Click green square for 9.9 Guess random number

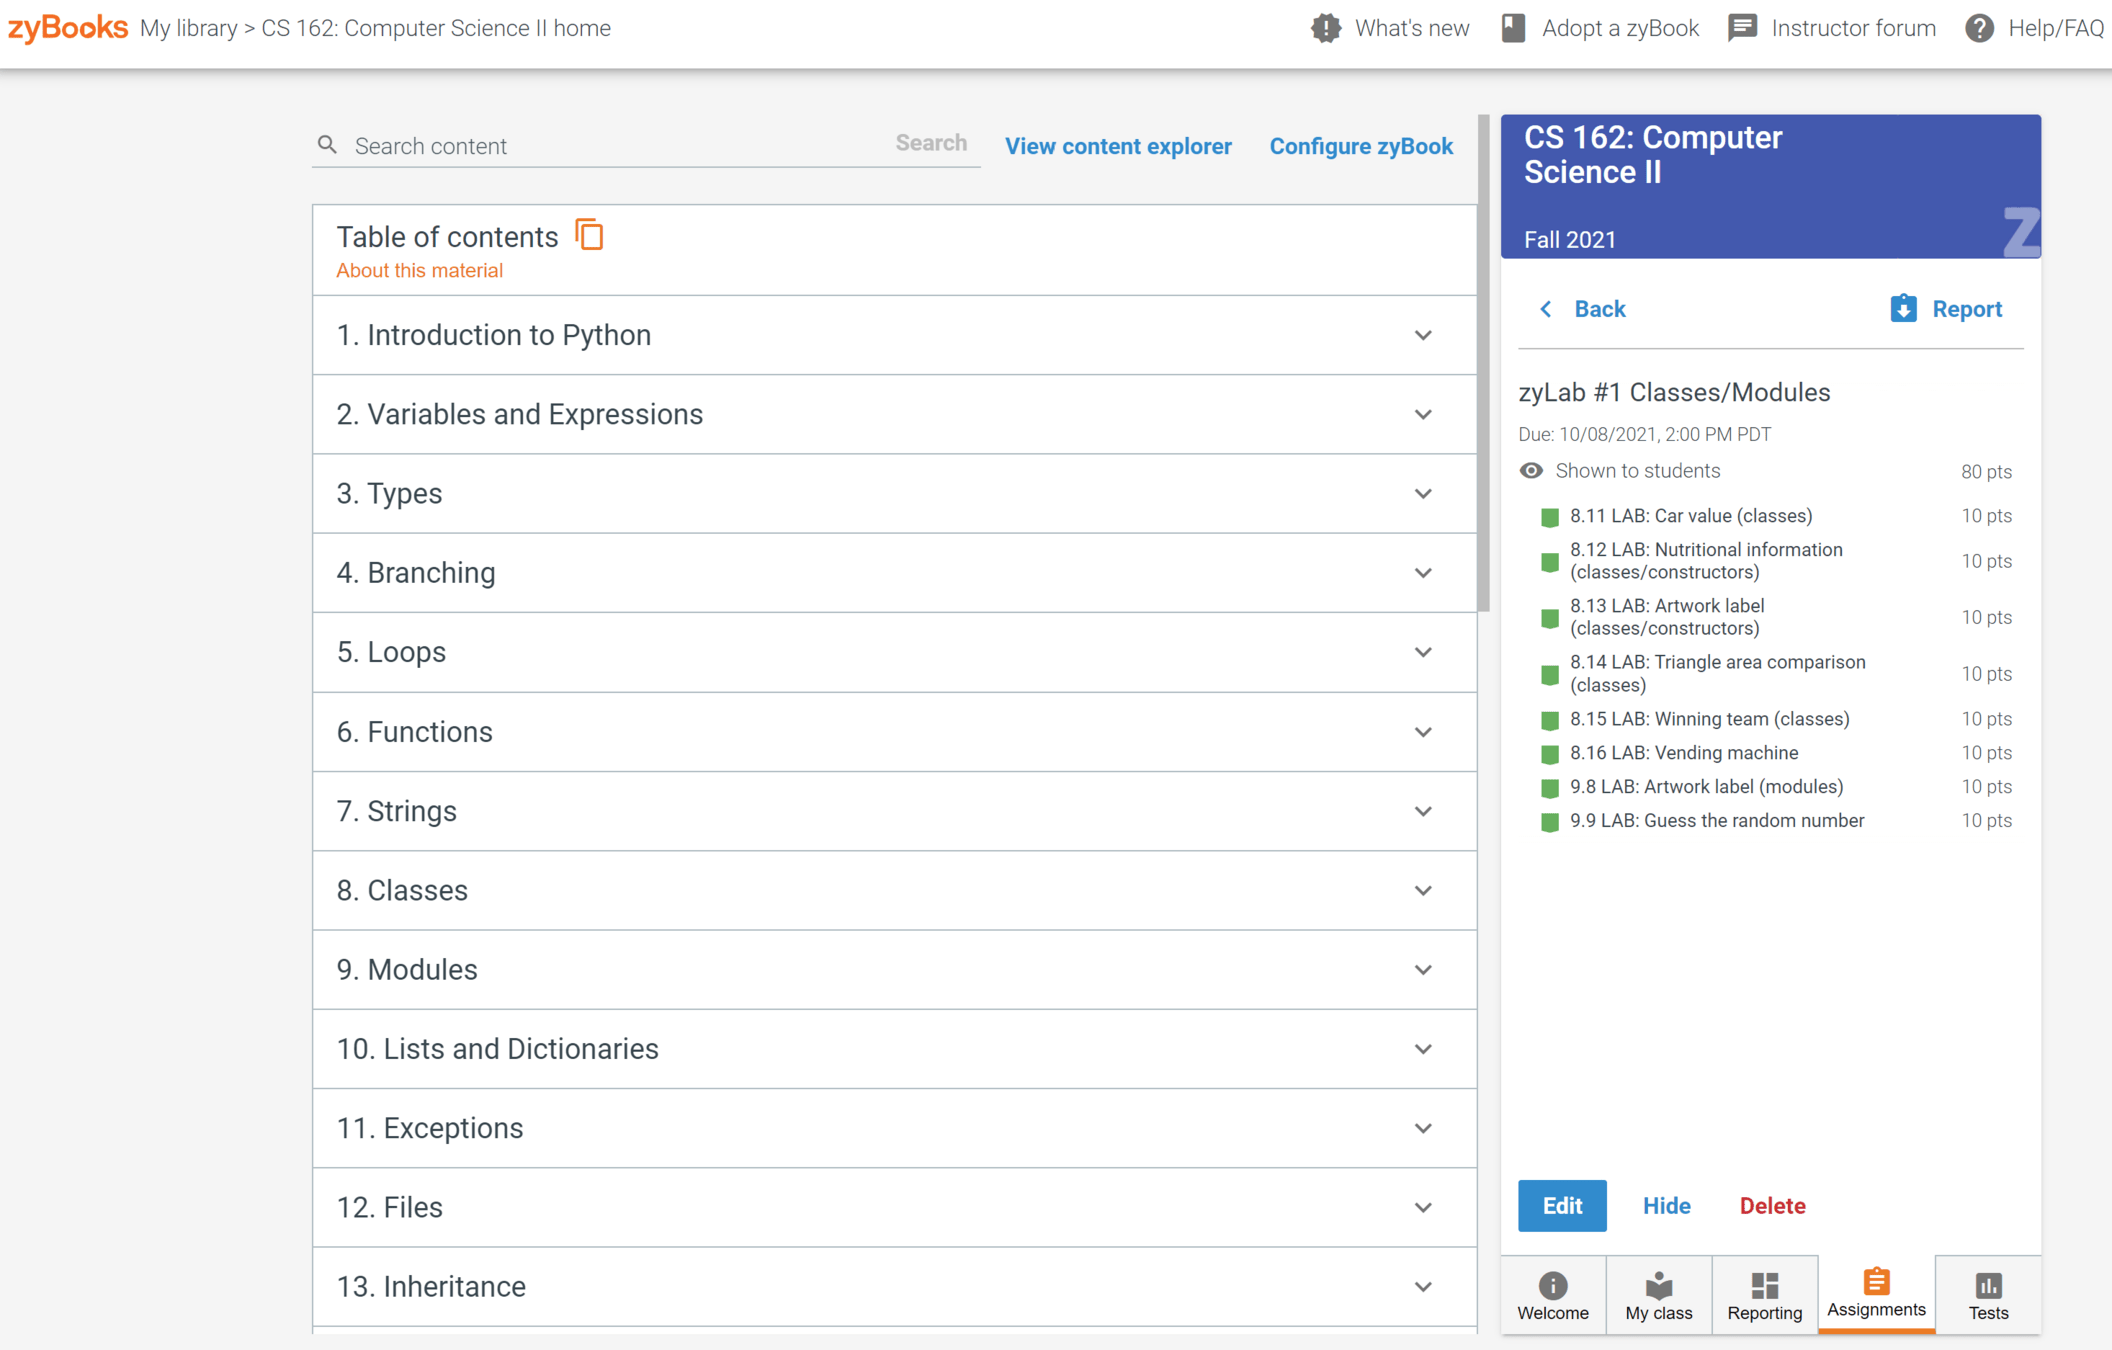pyautogui.click(x=1549, y=822)
